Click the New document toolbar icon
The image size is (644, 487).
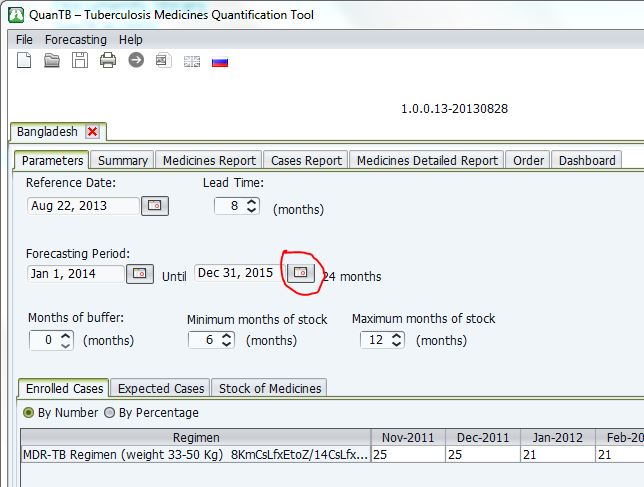click(x=24, y=60)
